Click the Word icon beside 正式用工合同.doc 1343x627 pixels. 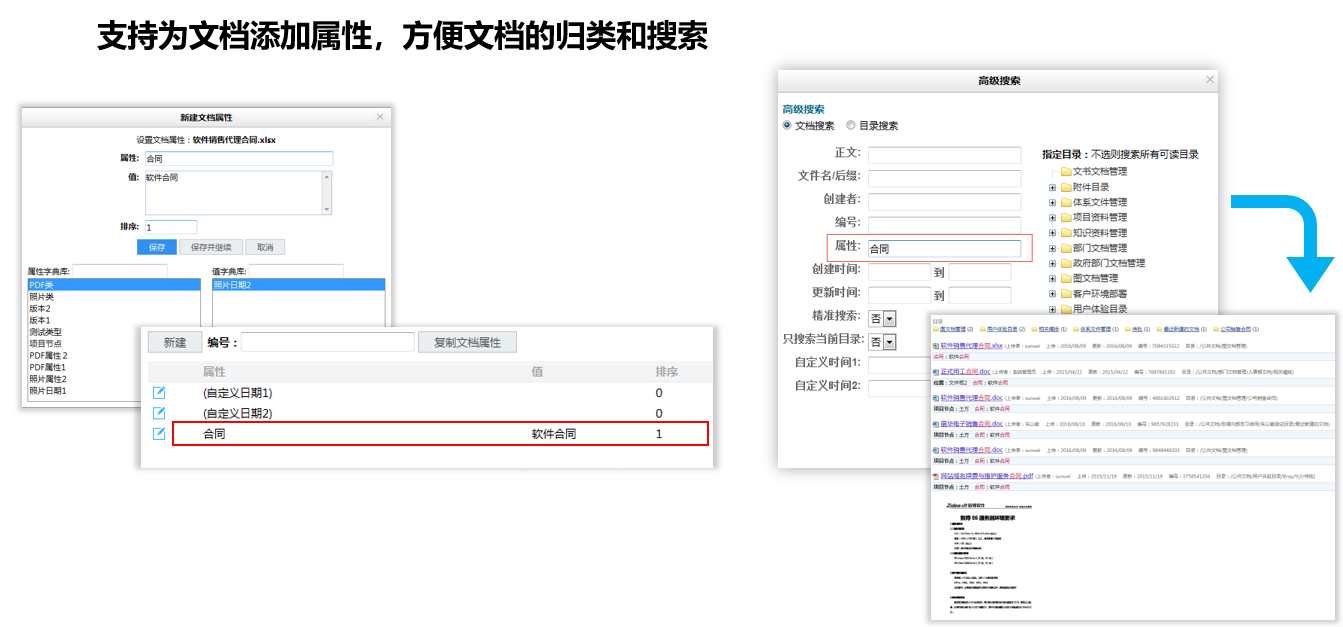(x=936, y=372)
